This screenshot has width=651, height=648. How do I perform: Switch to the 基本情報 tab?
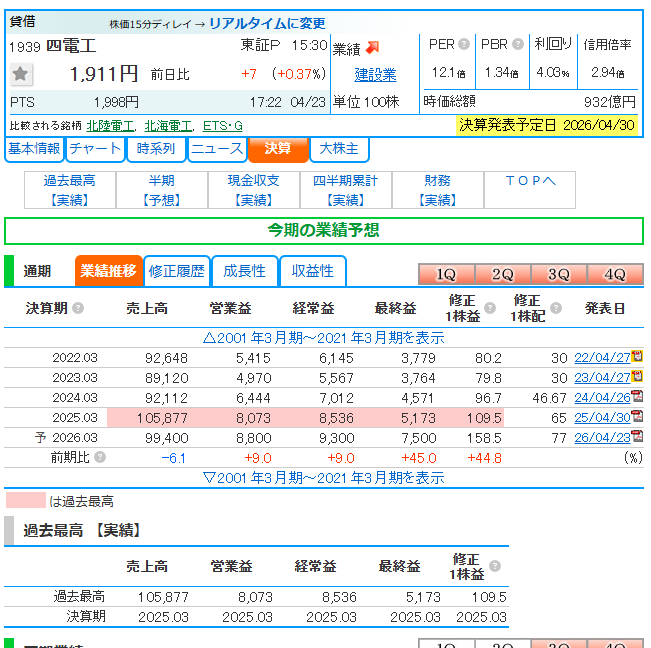point(34,149)
